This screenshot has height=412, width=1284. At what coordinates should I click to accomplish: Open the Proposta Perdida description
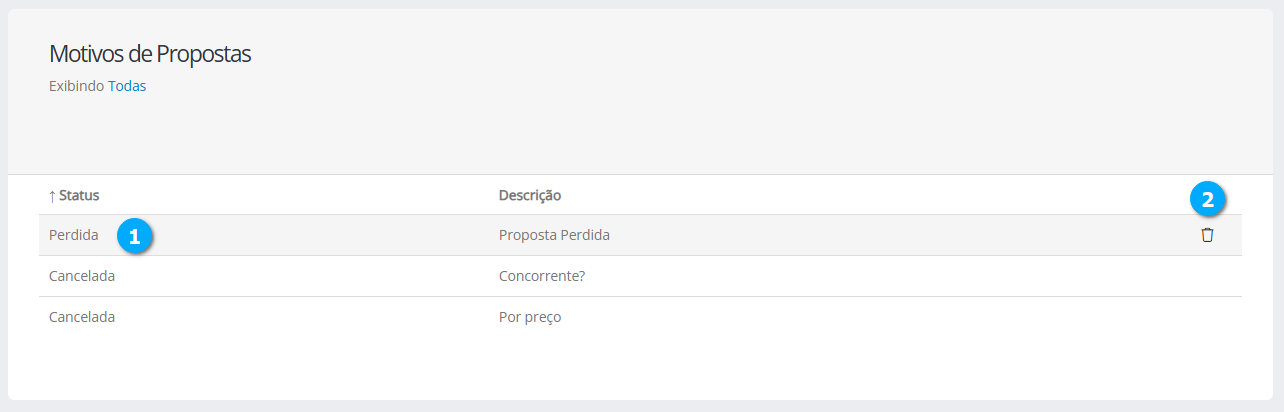tap(554, 235)
